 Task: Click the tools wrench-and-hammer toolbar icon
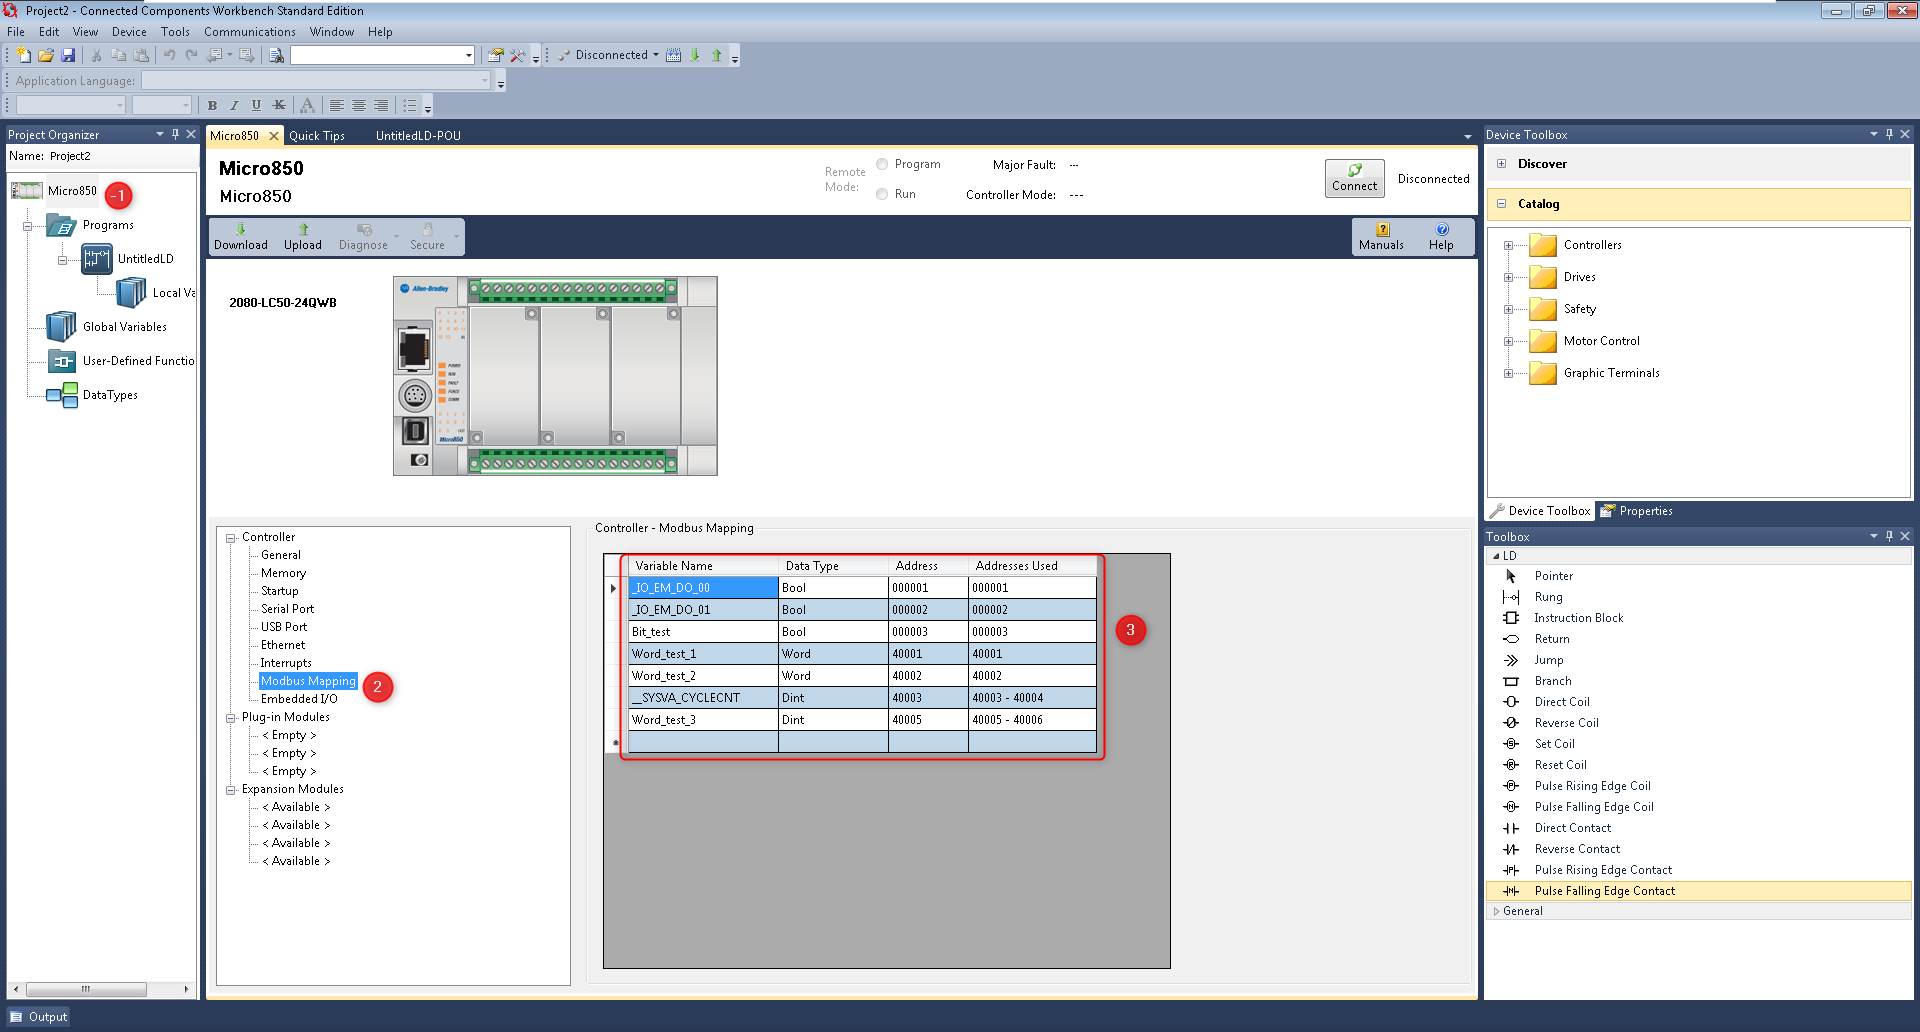(517, 55)
